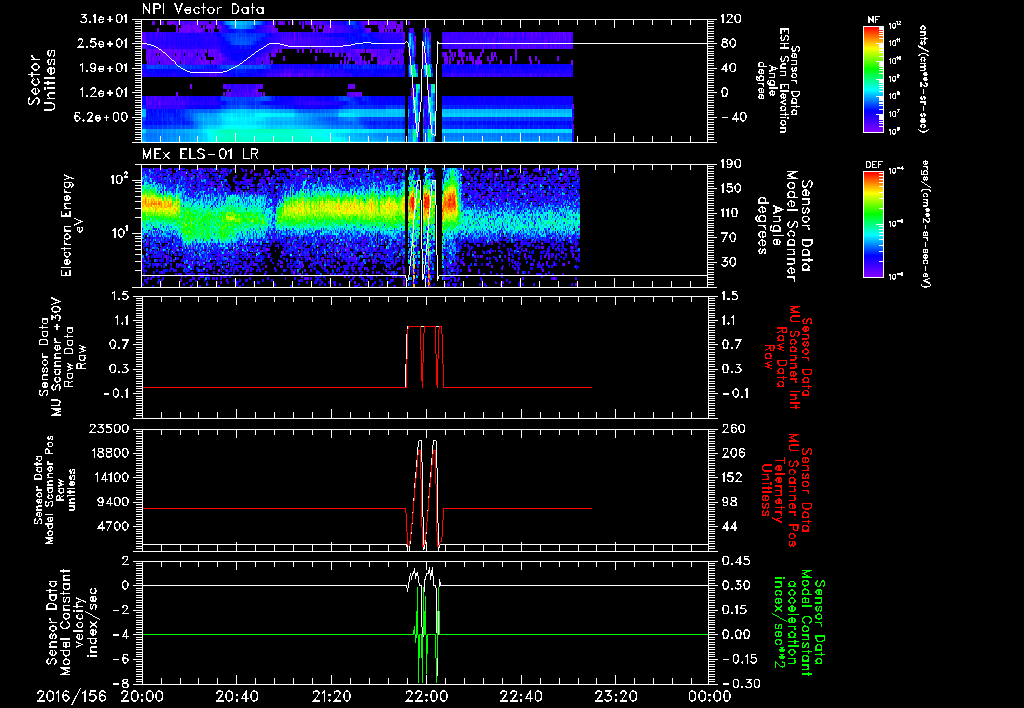
Task: Click the 00:00 time axis label
Action: 709,696
